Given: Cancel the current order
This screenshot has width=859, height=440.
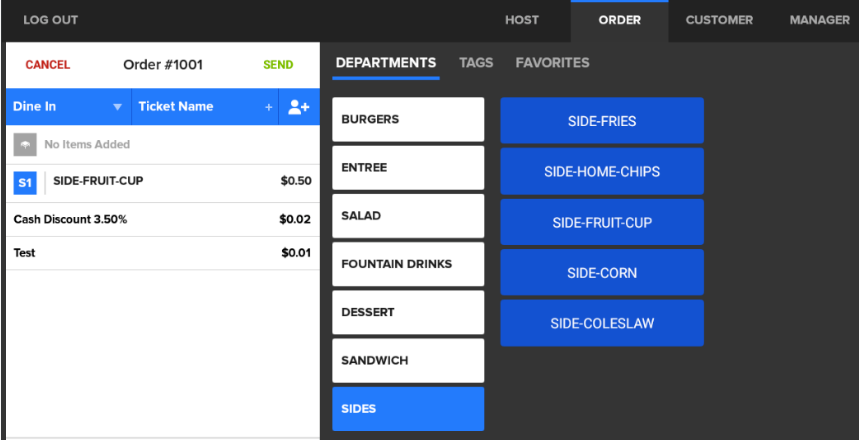Looking at the screenshot, I should tap(48, 65).
